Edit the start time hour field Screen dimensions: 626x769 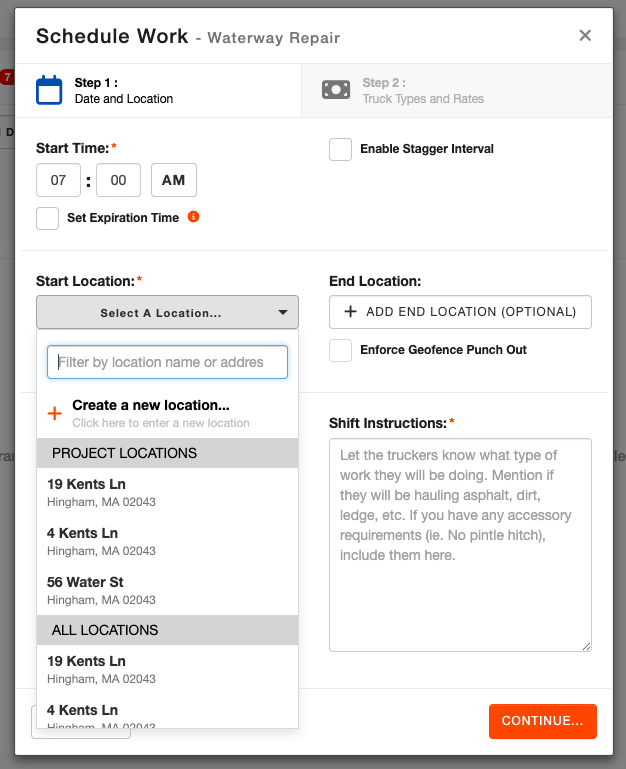point(58,181)
